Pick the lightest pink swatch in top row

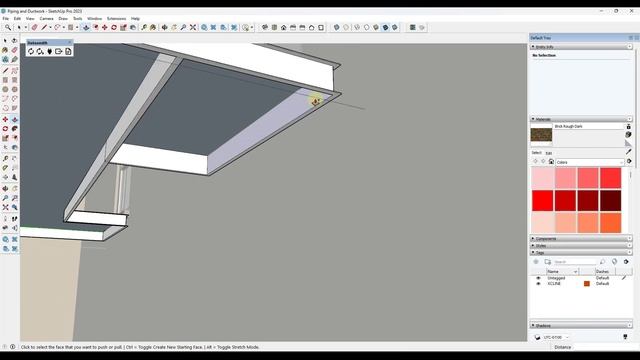(543, 178)
